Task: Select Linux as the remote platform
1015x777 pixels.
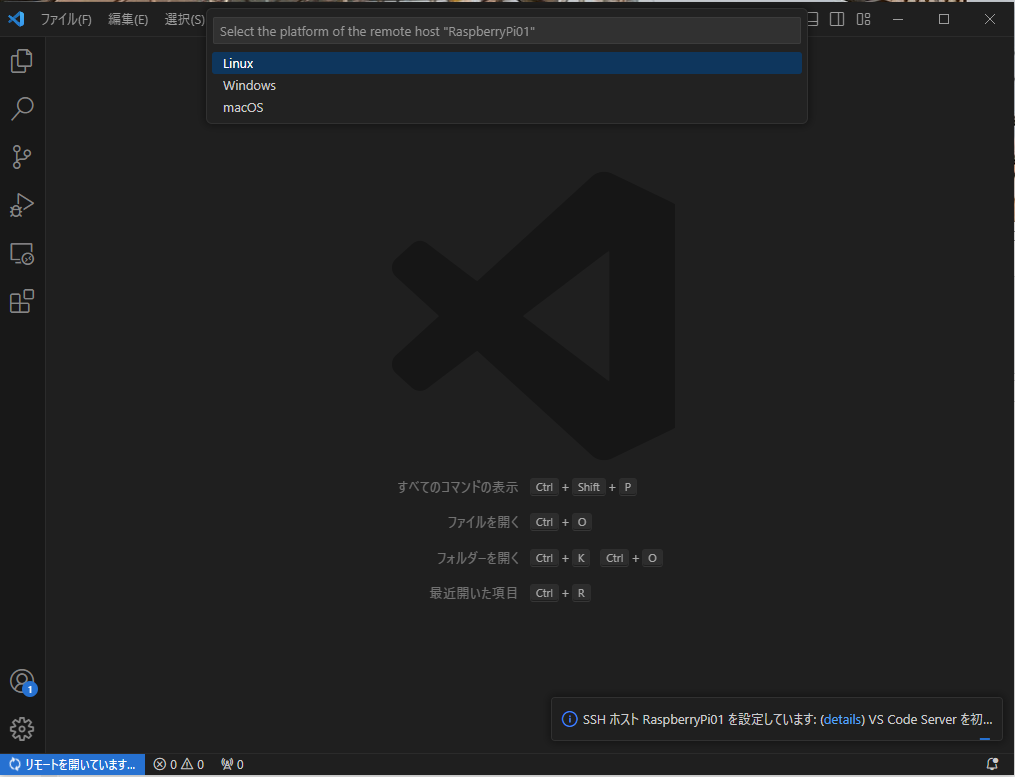Action: click(x=506, y=63)
